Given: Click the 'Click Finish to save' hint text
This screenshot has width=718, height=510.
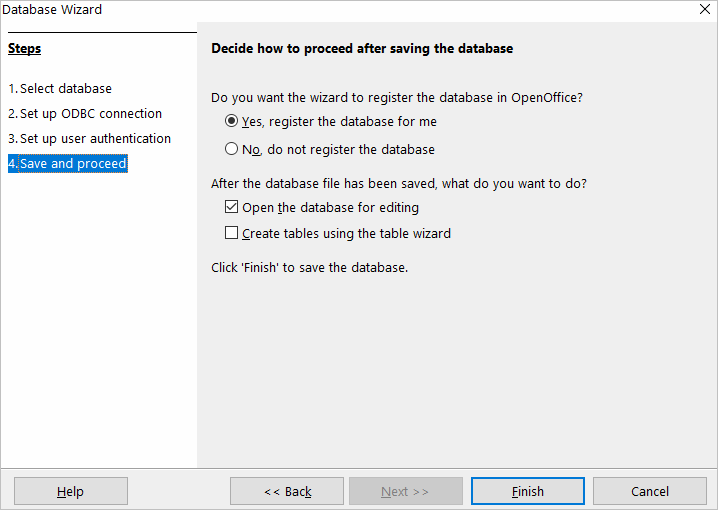Looking at the screenshot, I should 310,268.
